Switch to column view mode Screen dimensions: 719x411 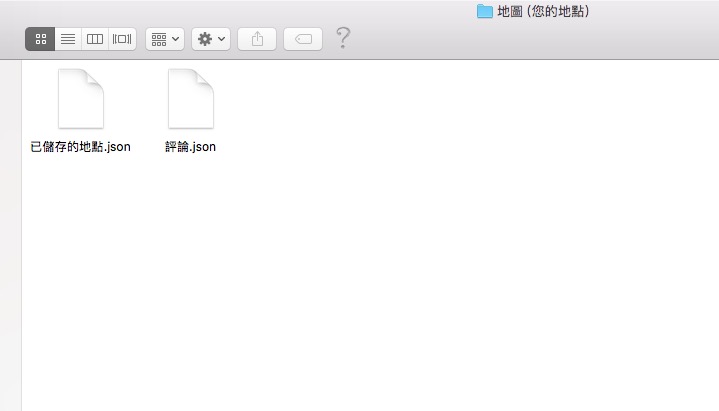95,39
